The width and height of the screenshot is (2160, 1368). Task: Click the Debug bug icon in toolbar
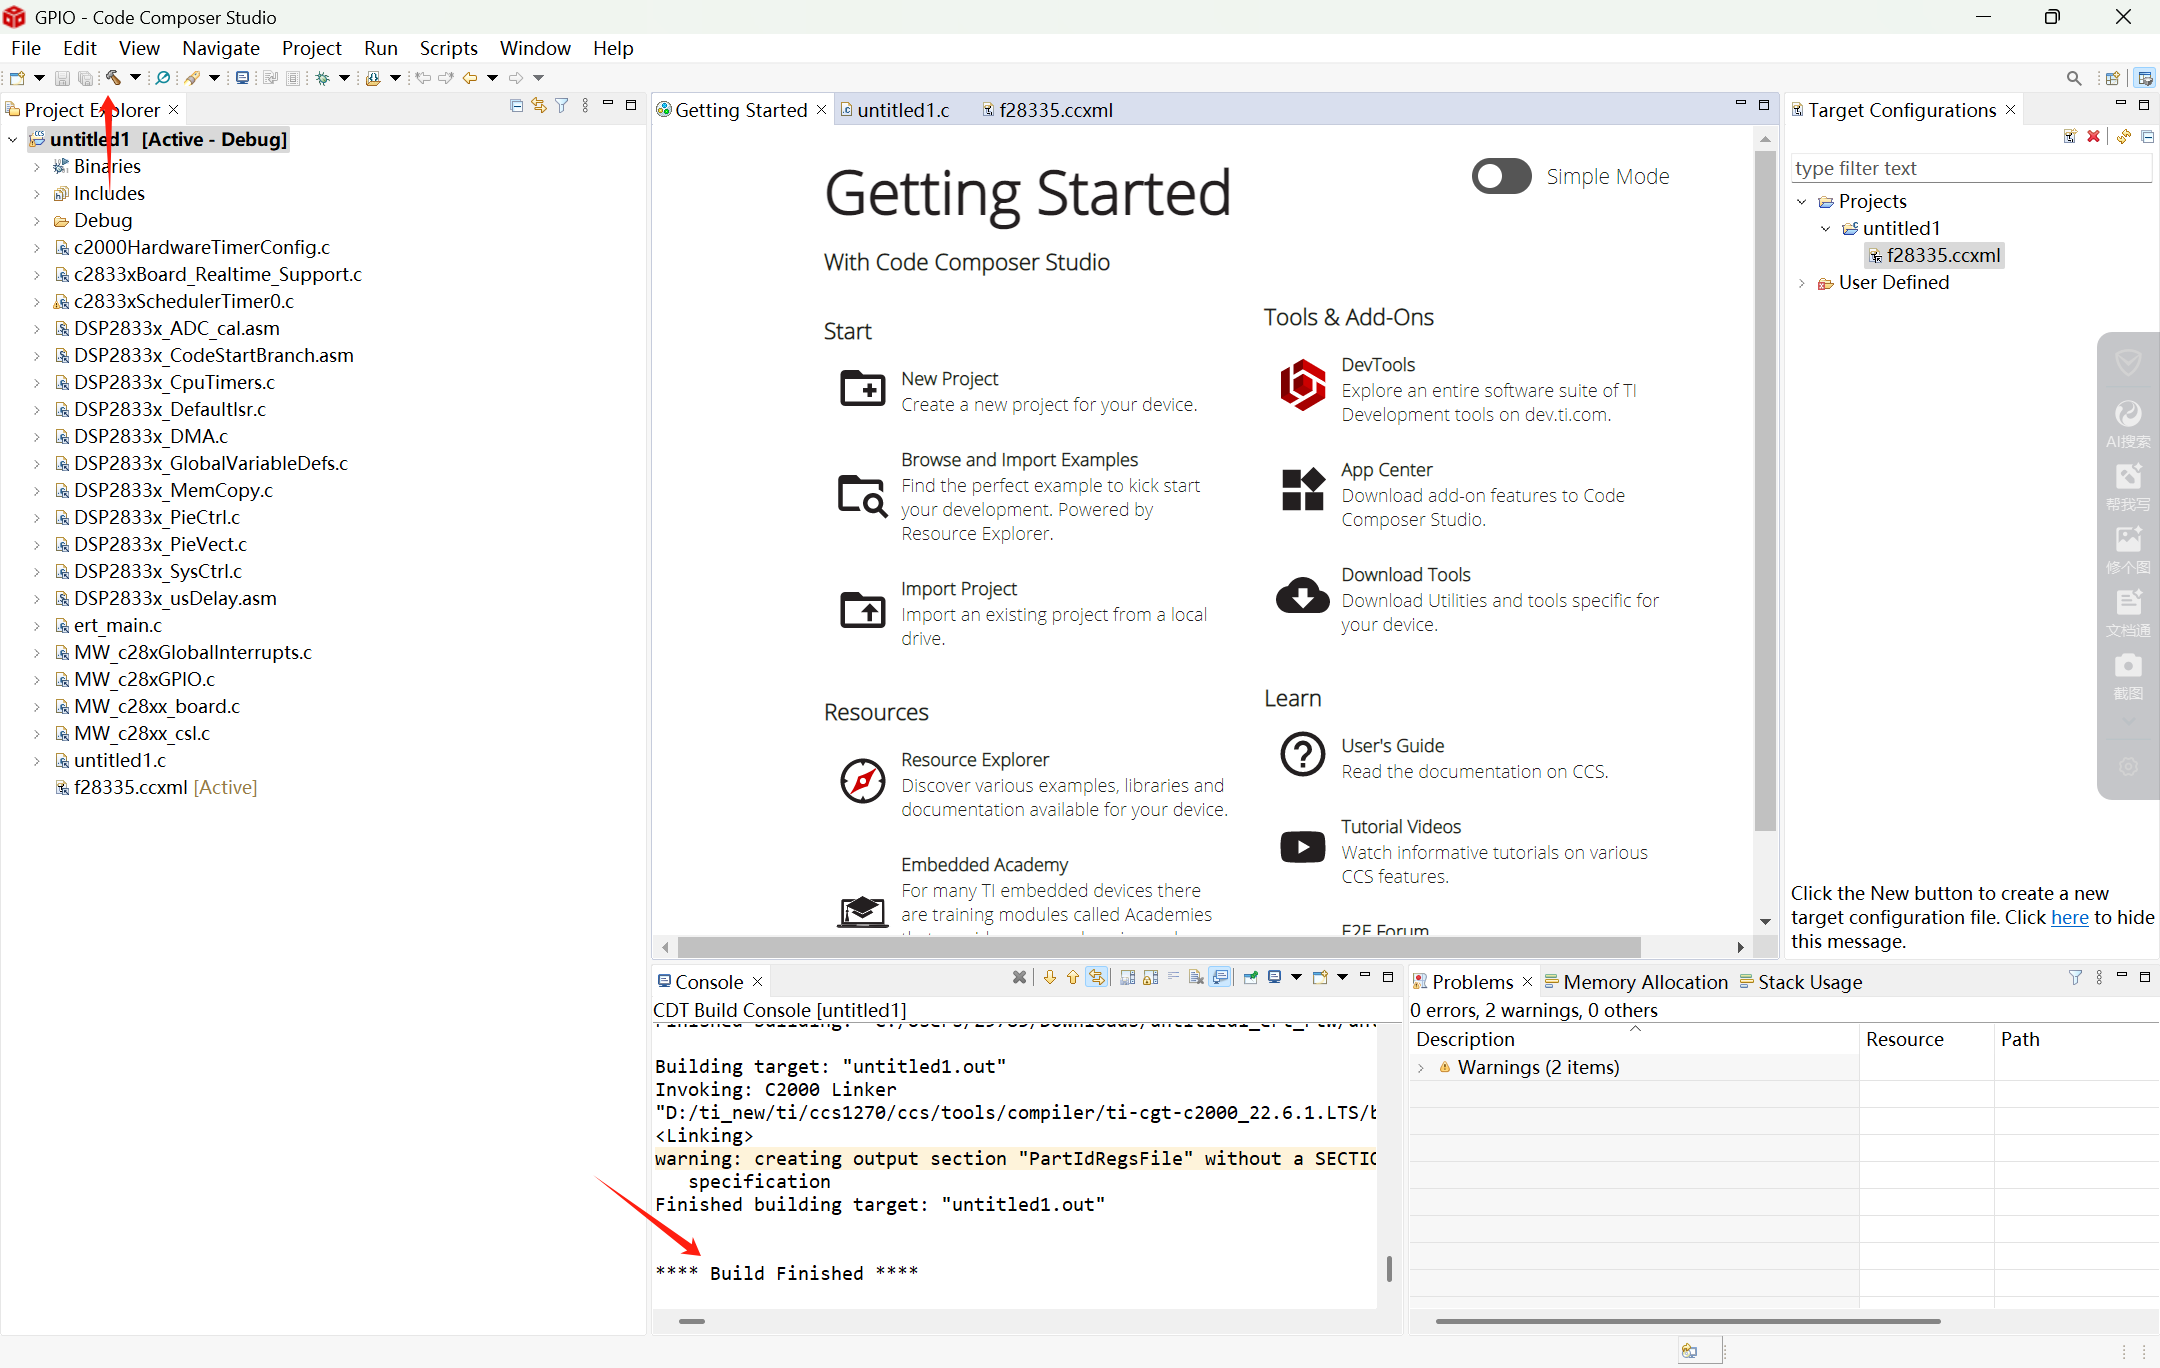tap(323, 77)
